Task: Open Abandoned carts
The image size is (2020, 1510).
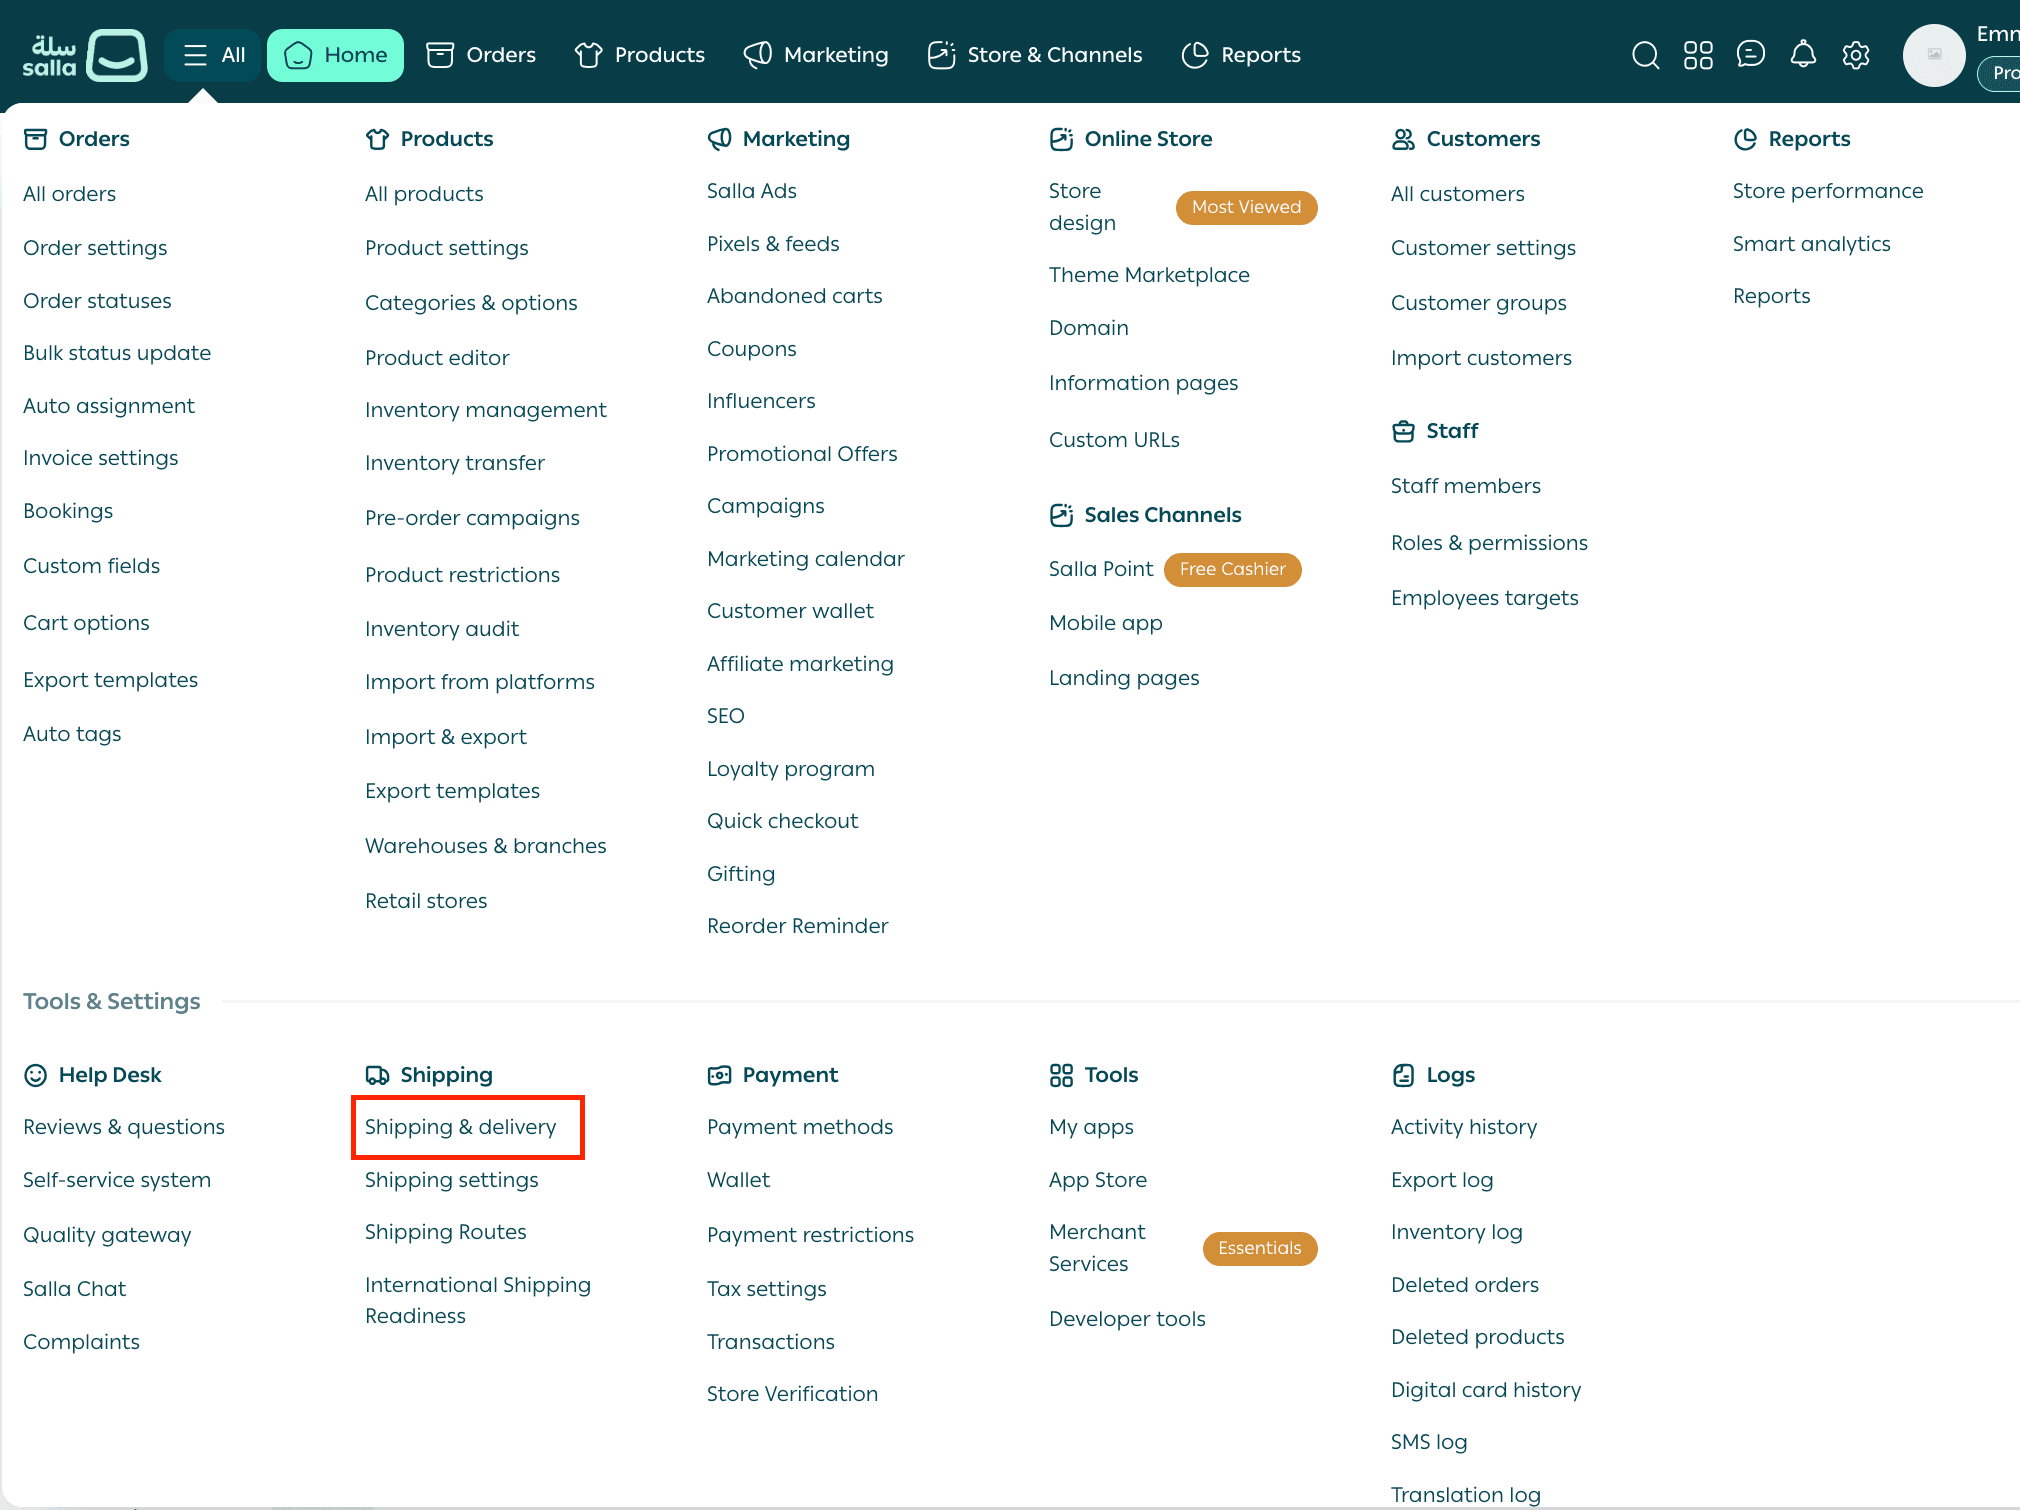Action: pyautogui.click(x=794, y=296)
